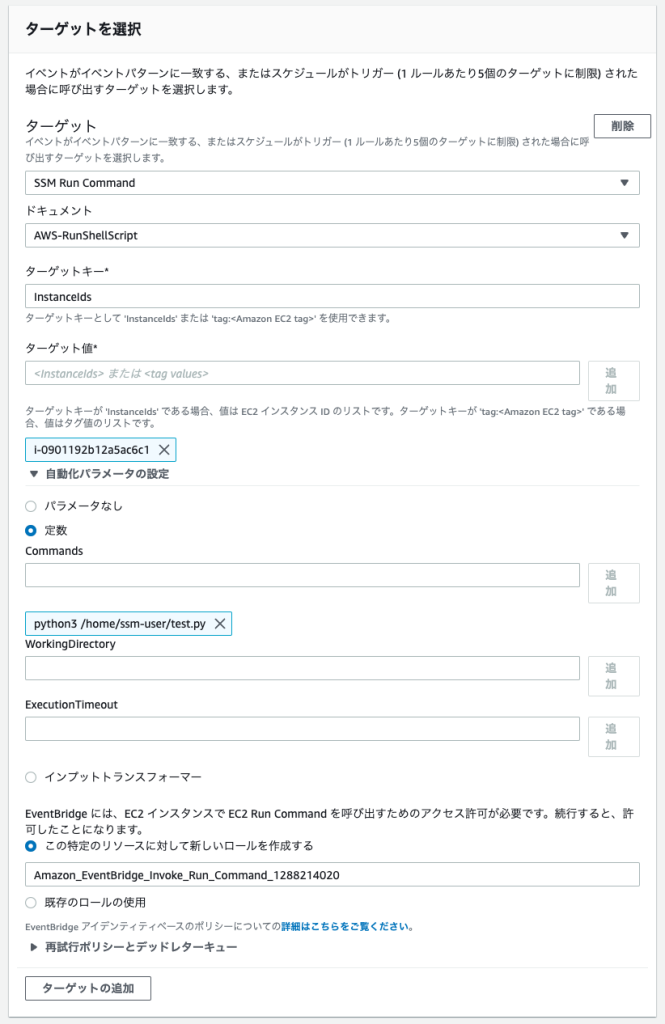Select the 定数 radio option
665x1024 pixels.
point(31,530)
